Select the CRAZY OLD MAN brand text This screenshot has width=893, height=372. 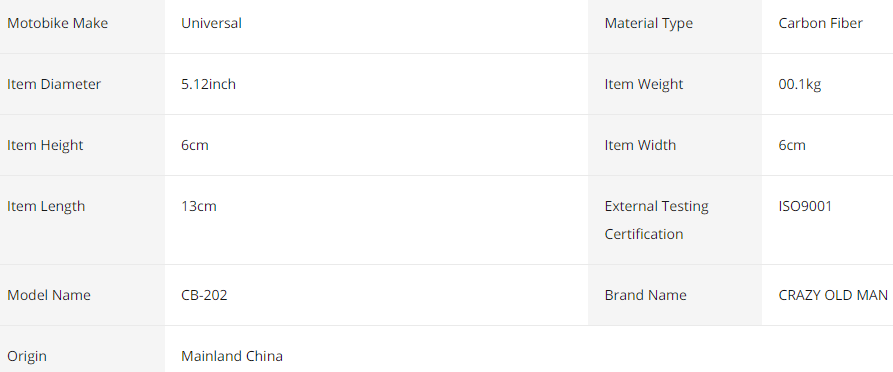click(833, 295)
